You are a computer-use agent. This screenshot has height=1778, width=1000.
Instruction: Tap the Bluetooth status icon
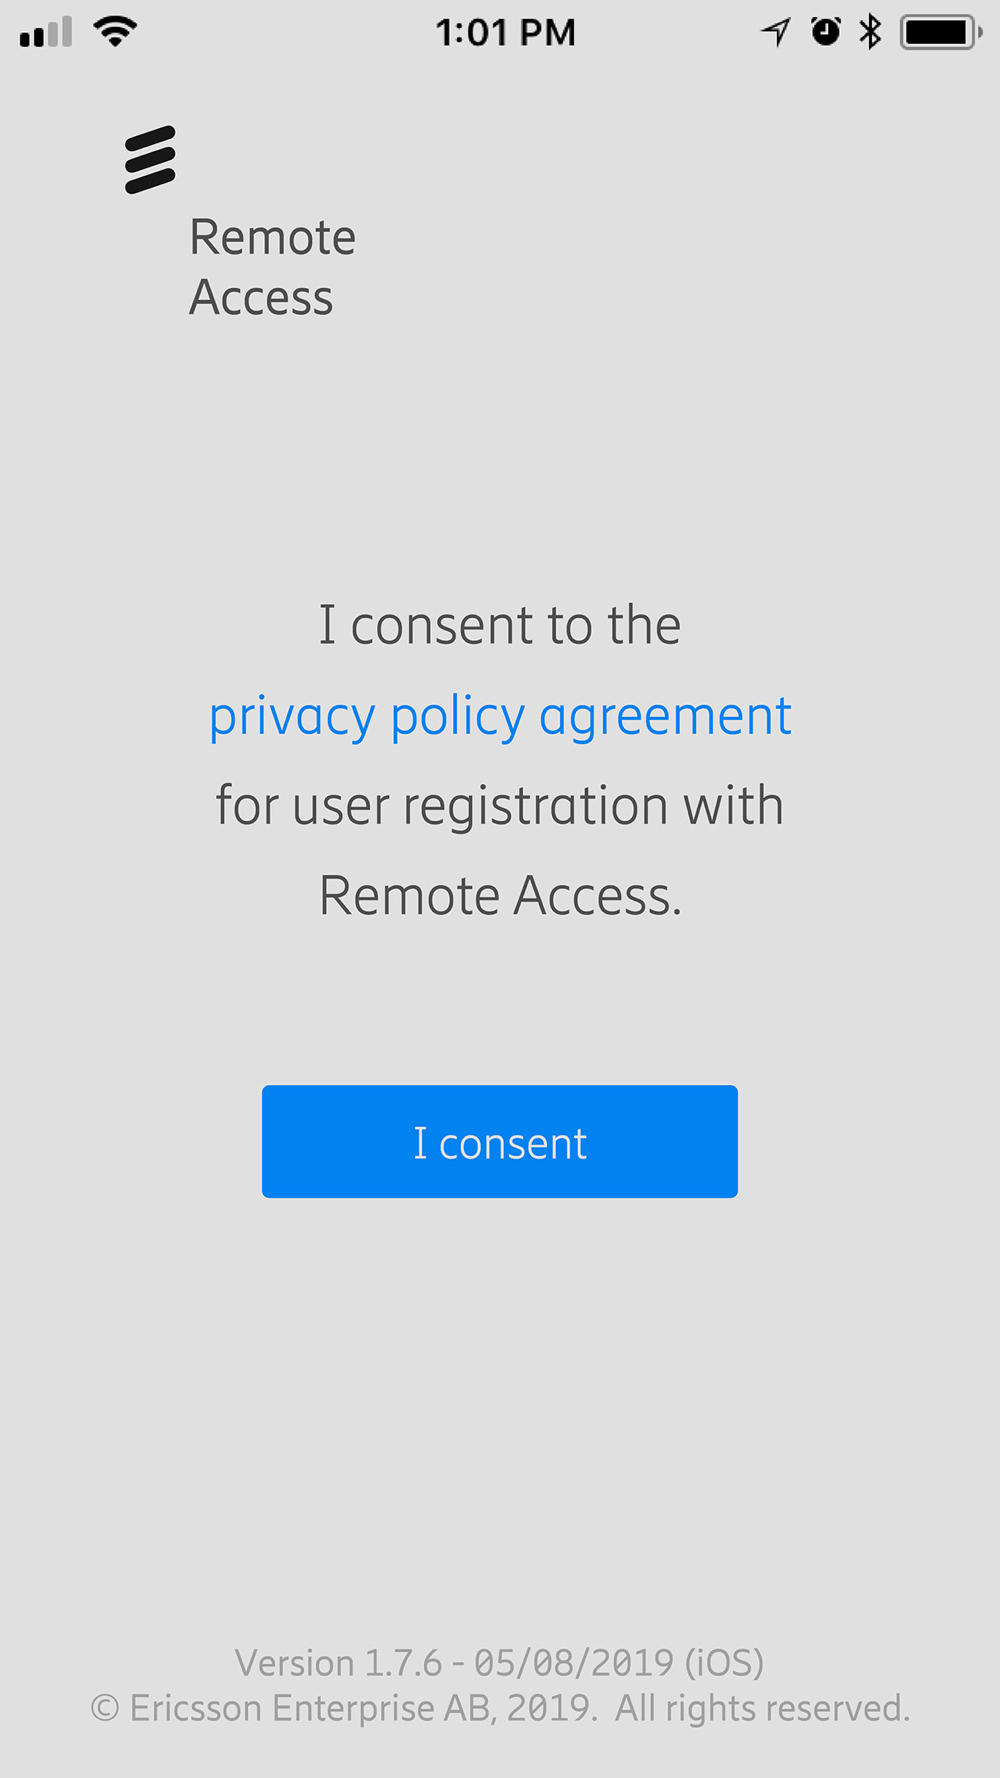[871, 32]
